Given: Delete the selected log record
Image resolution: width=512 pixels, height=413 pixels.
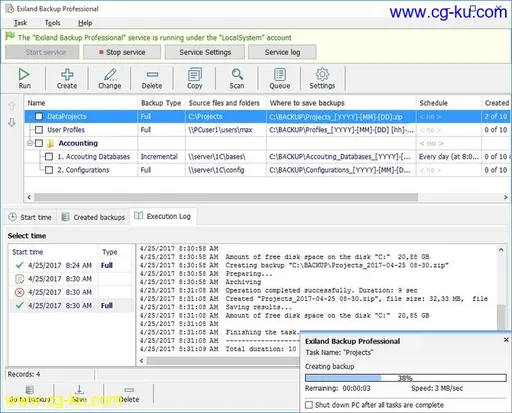Looking at the screenshot, I should click(129, 394).
